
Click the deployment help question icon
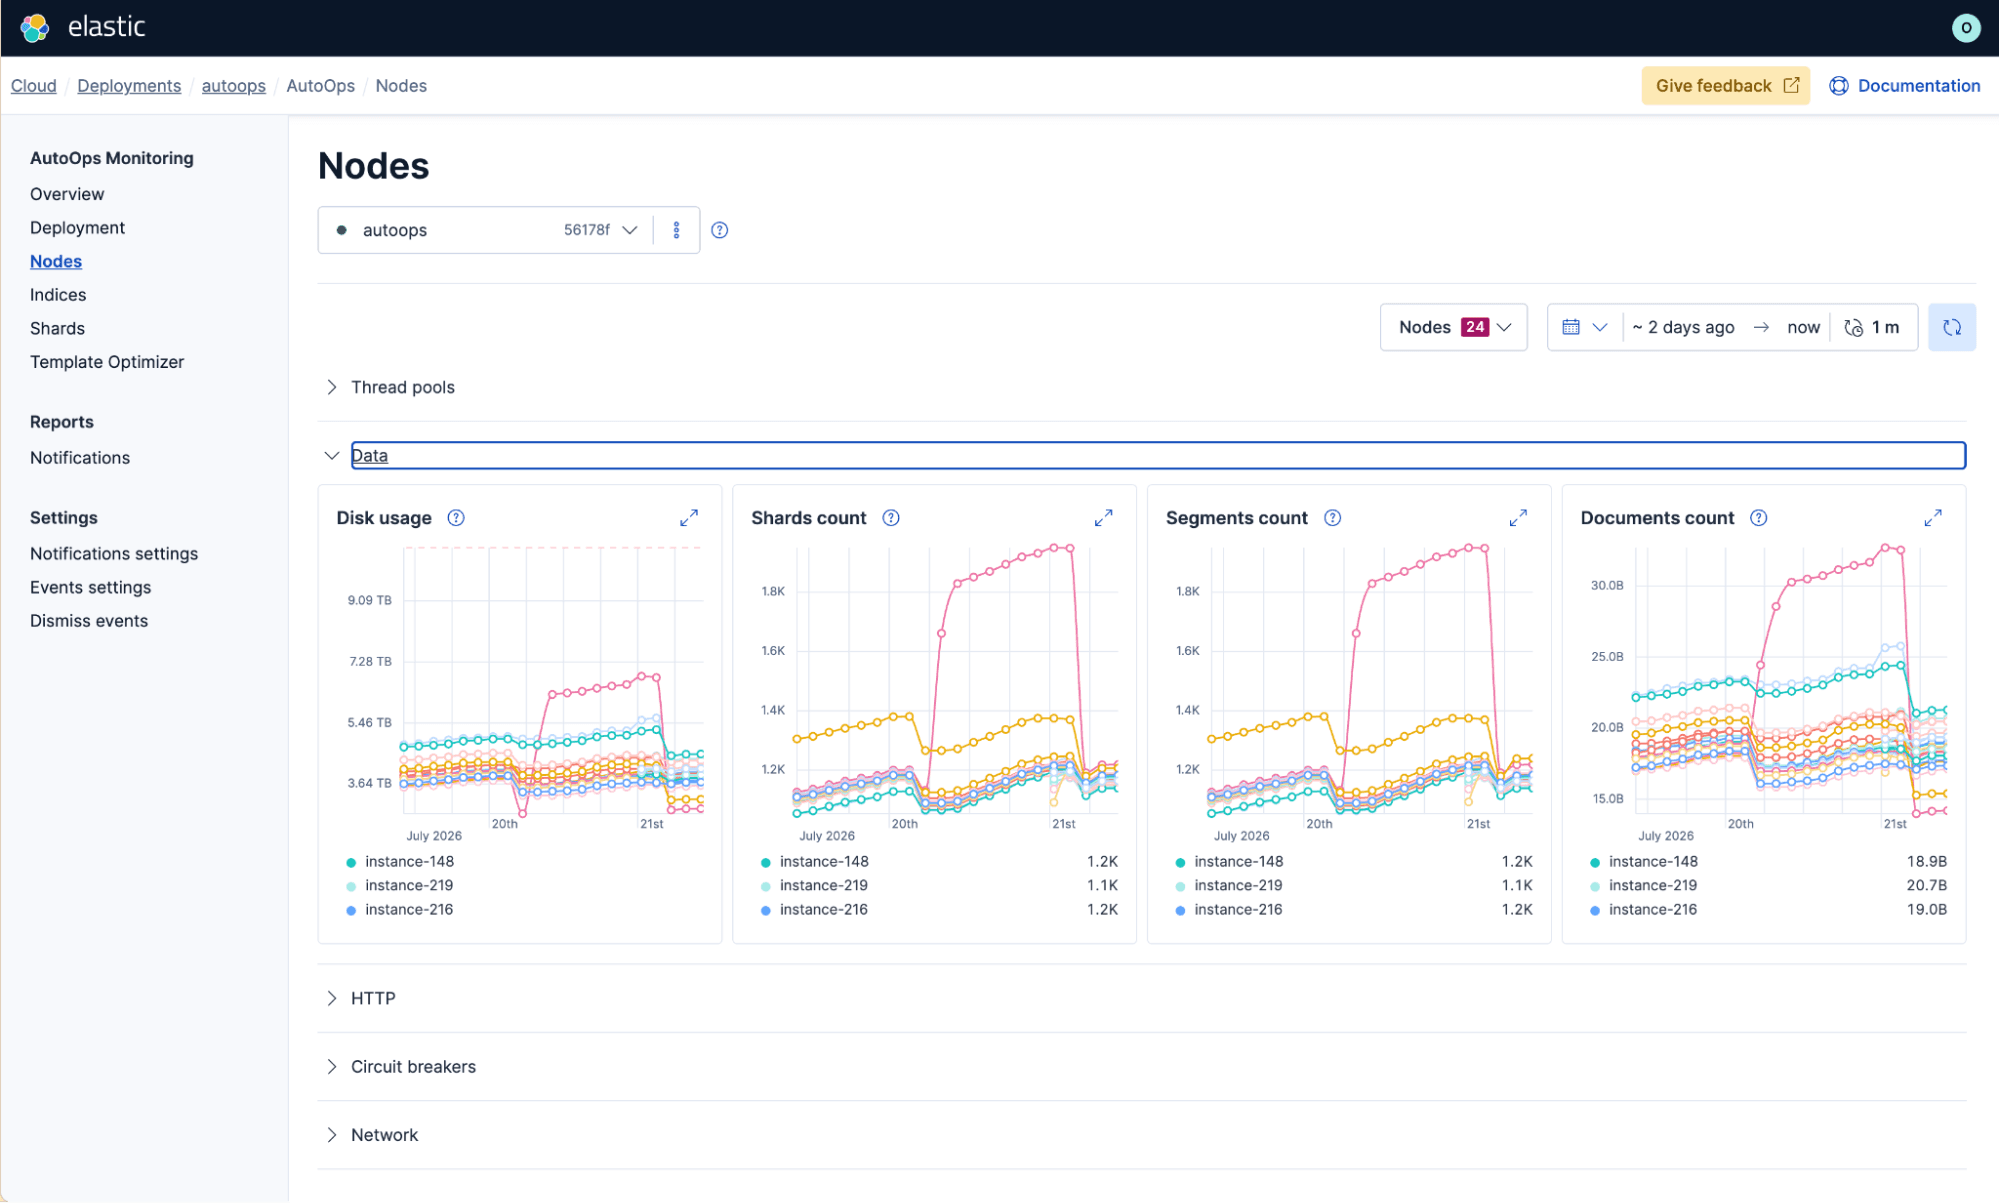click(719, 230)
